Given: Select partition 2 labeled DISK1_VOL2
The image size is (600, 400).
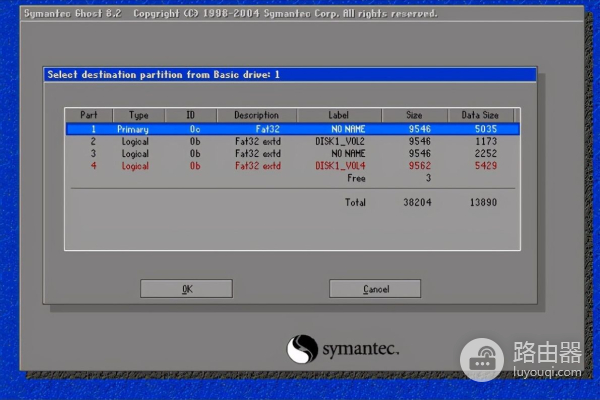Looking at the screenshot, I should tap(292, 141).
